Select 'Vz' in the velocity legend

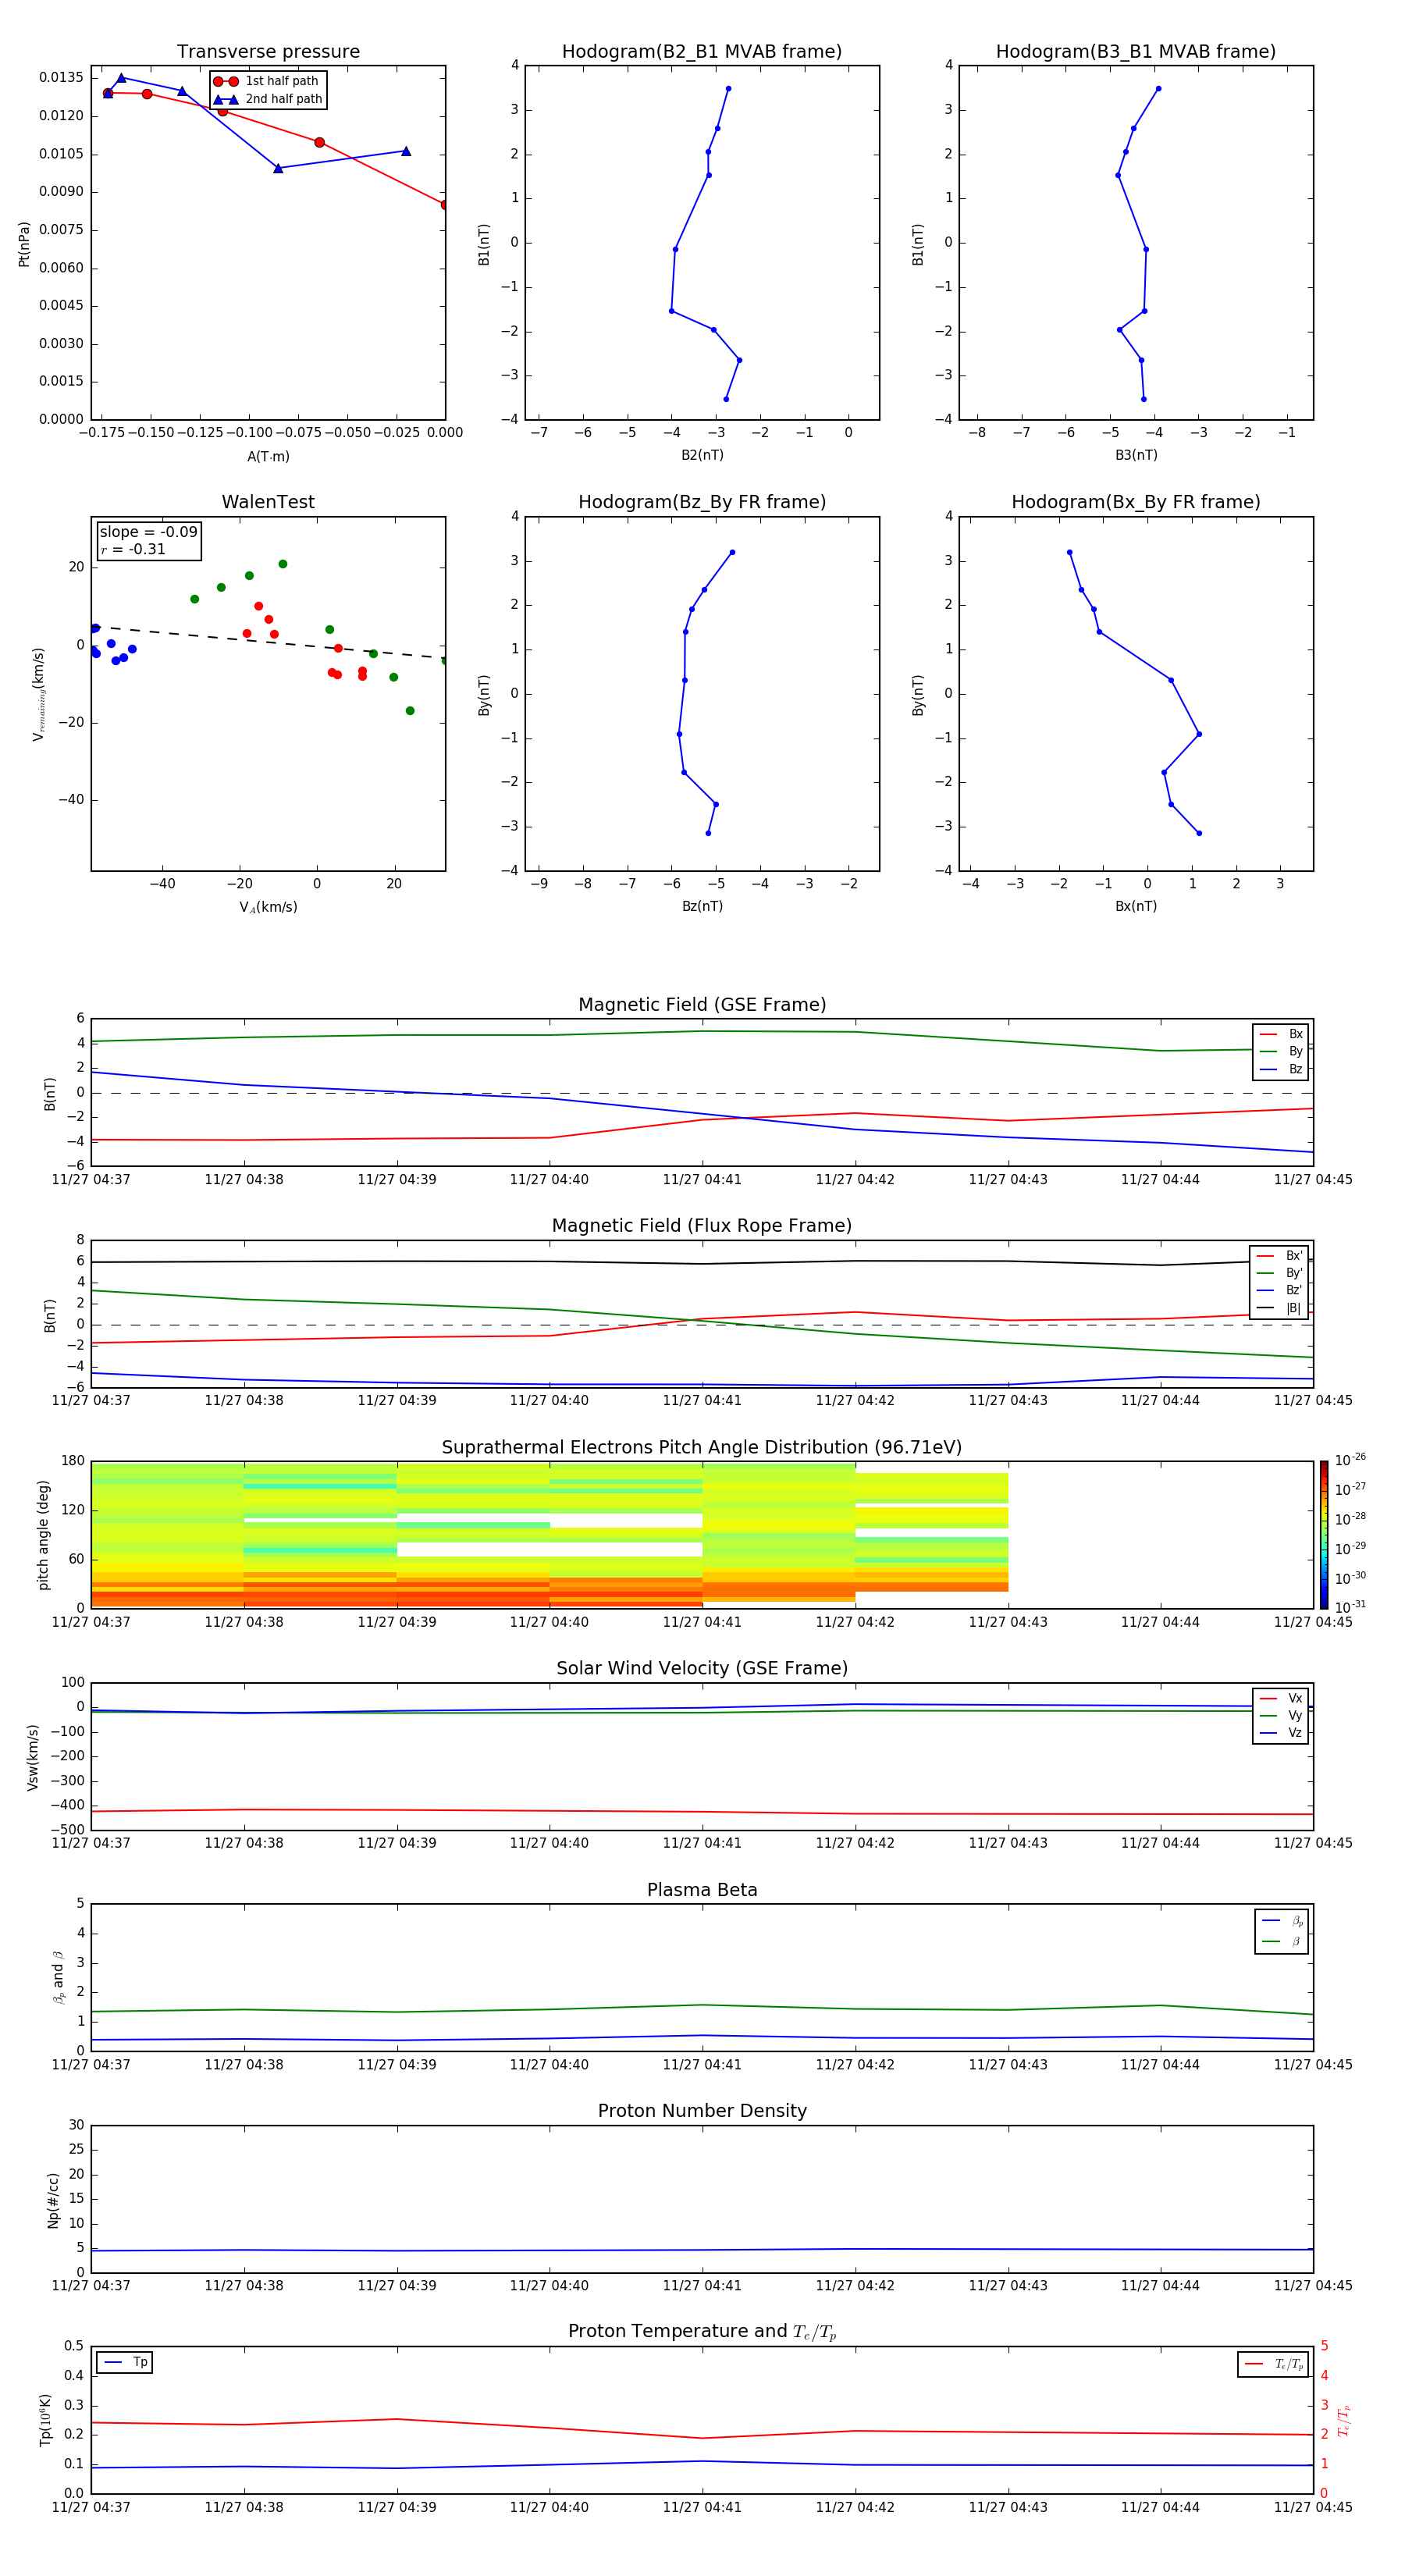tap(1281, 1733)
